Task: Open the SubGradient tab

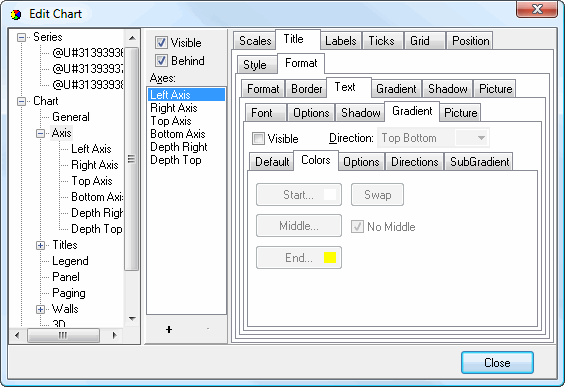Action: 479,162
